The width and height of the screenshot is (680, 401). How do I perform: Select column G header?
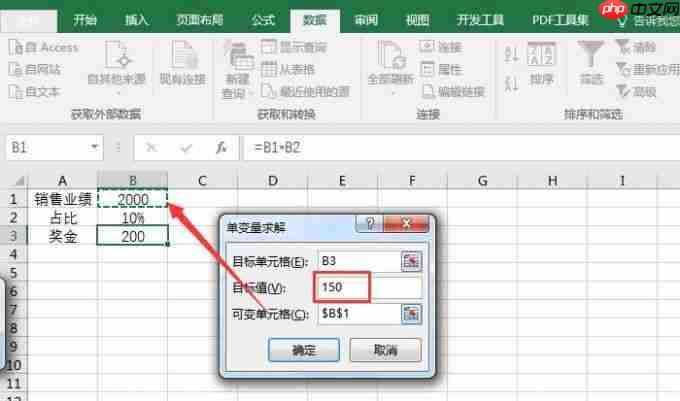[x=482, y=180]
